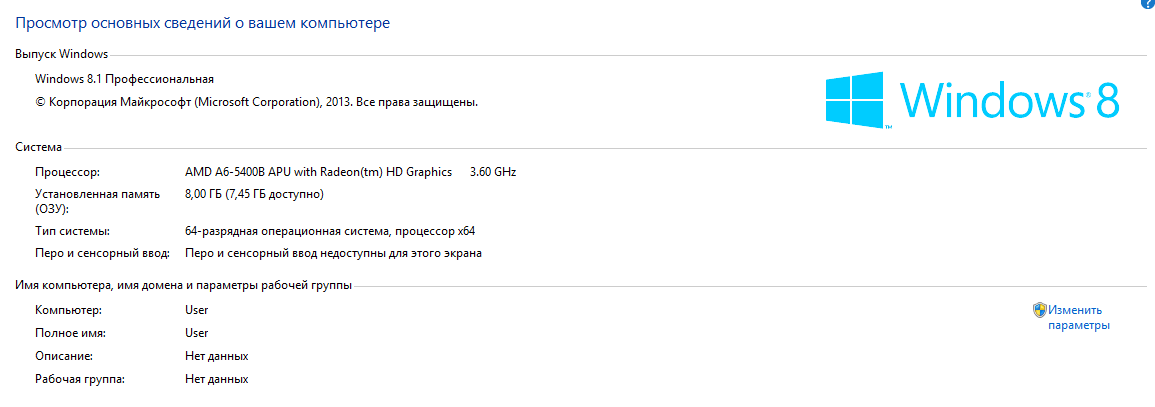The height and width of the screenshot is (407, 1155).
Task: Click the Windows 8 logo text
Action: (x=1008, y=101)
